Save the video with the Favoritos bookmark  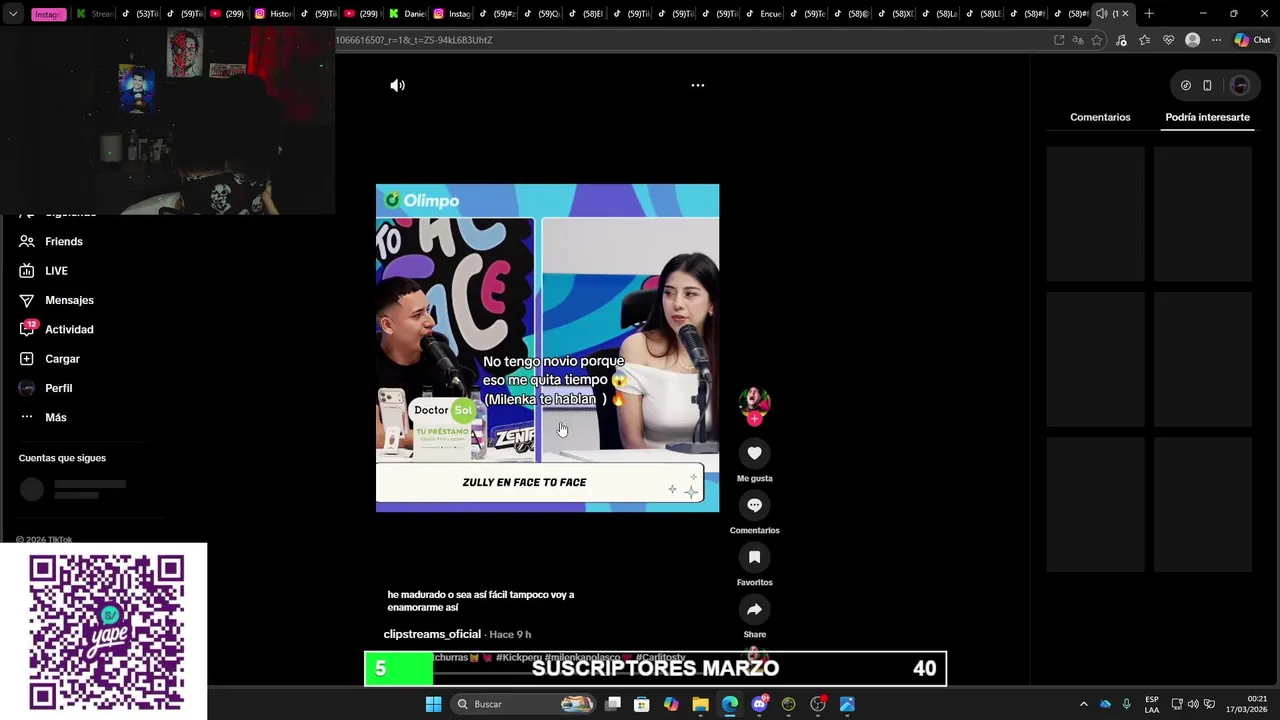point(754,557)
